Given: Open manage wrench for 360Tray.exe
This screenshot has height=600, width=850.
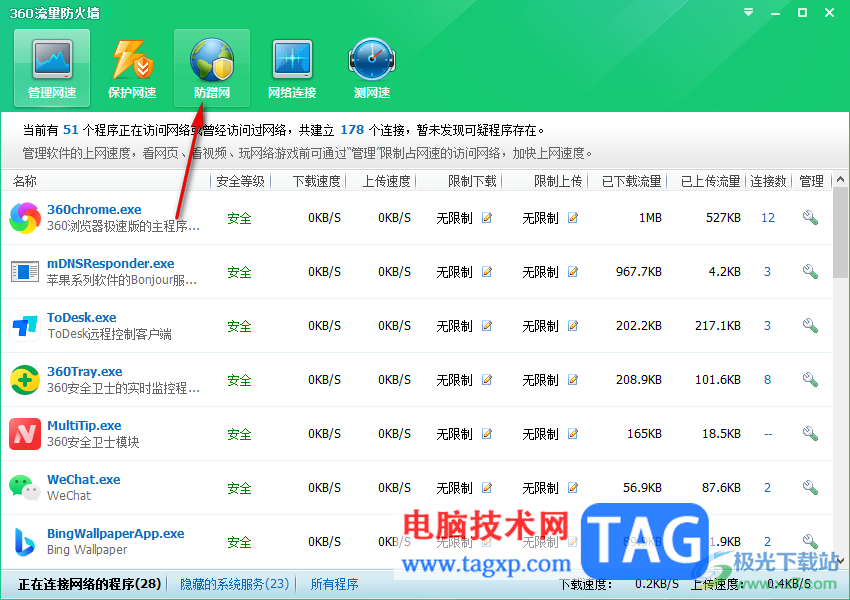Looking at the screenshot, I should point(810,380).
